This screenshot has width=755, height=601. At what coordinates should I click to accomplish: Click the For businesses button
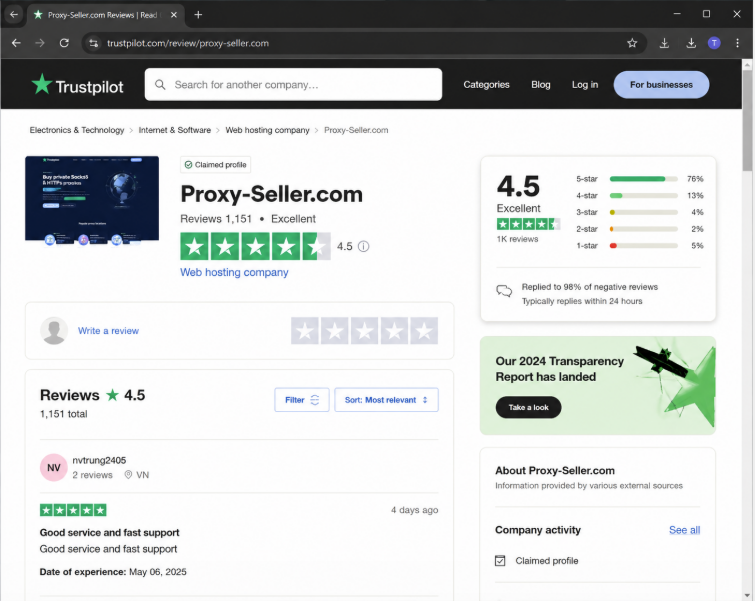click(x=661, y=85)
